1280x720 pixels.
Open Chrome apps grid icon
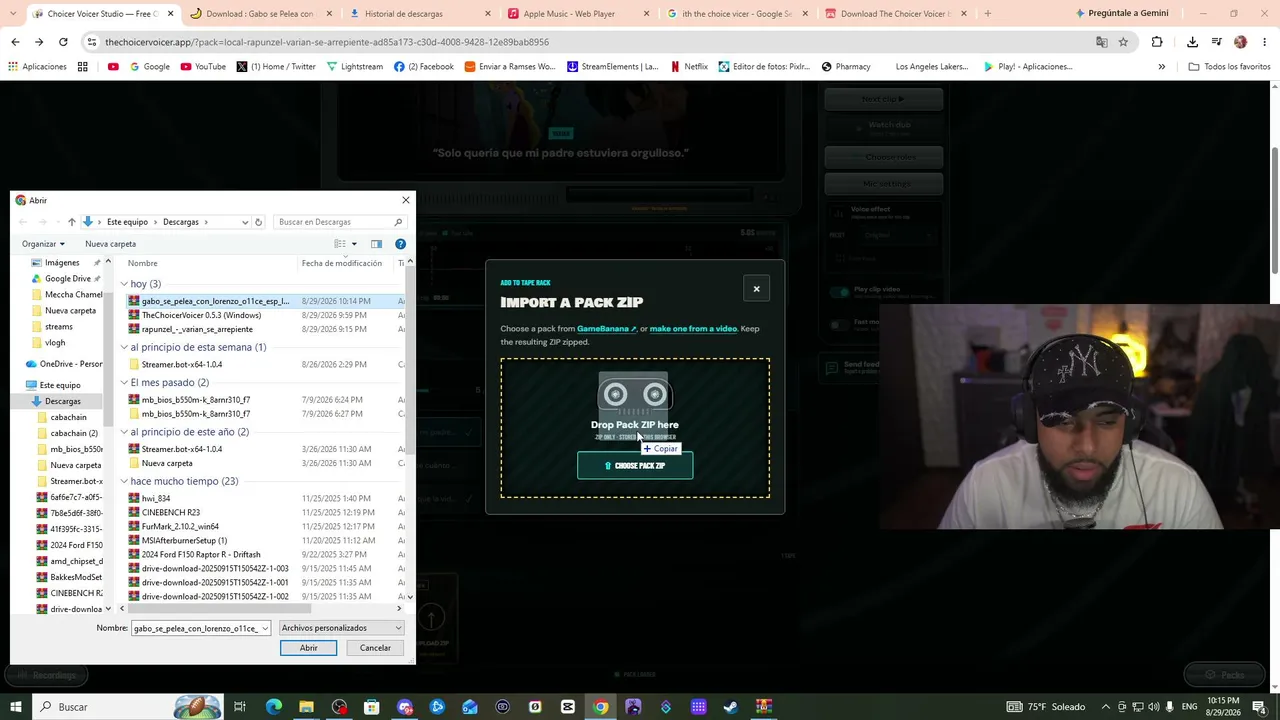click(82, 67)
